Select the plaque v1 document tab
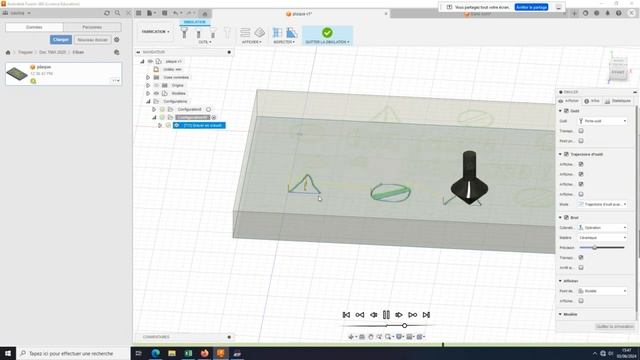 [299, 14]
